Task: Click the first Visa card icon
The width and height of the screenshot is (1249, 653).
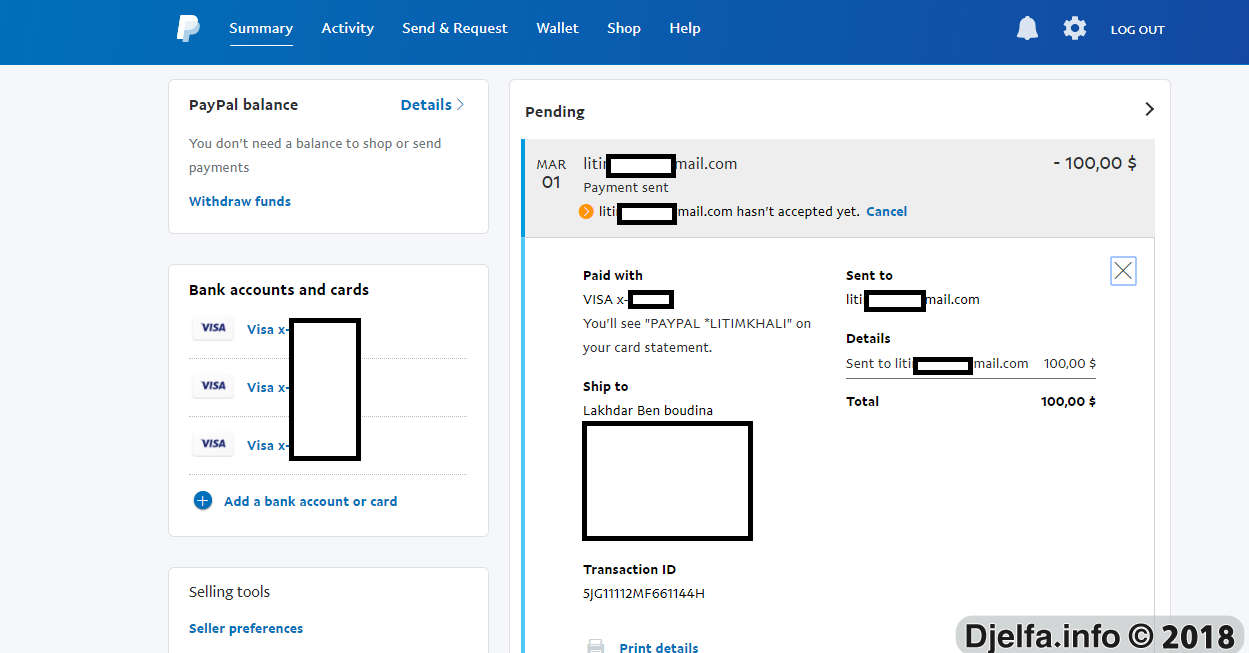Action: click(x=213, y=328)
